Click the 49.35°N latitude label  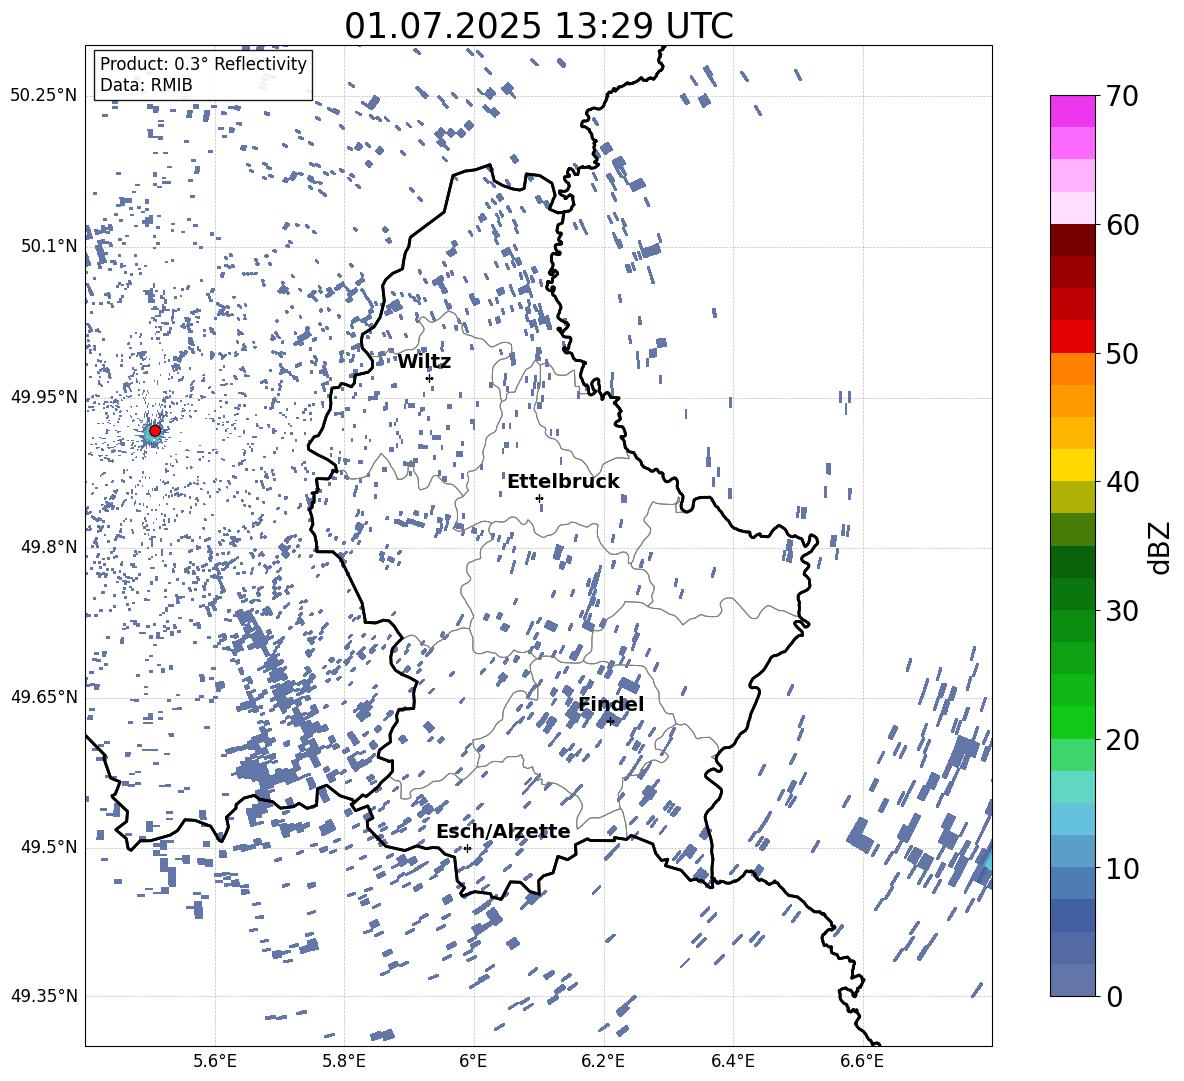tap(44, 996)
